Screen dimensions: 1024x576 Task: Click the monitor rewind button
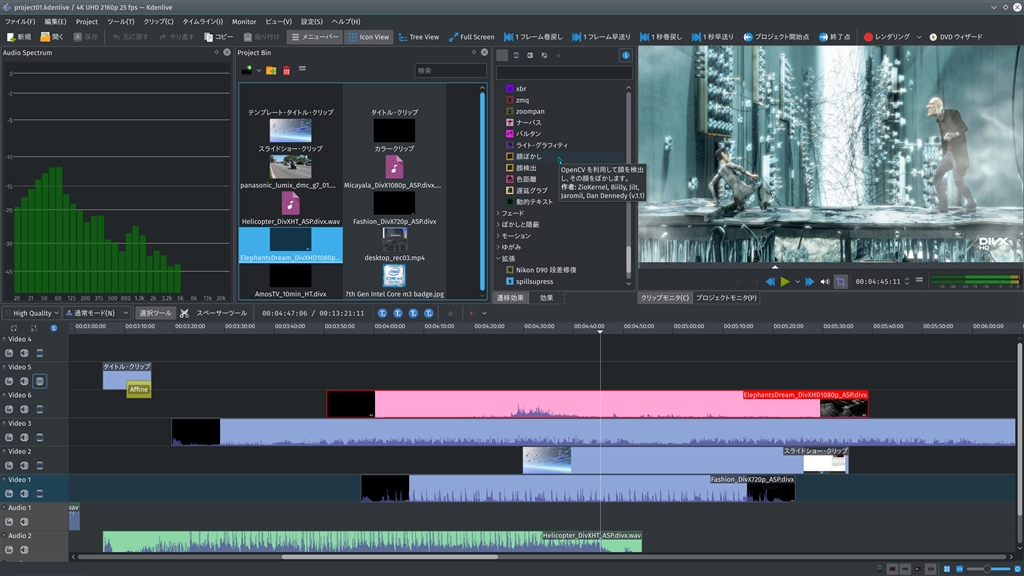(771, 282)
